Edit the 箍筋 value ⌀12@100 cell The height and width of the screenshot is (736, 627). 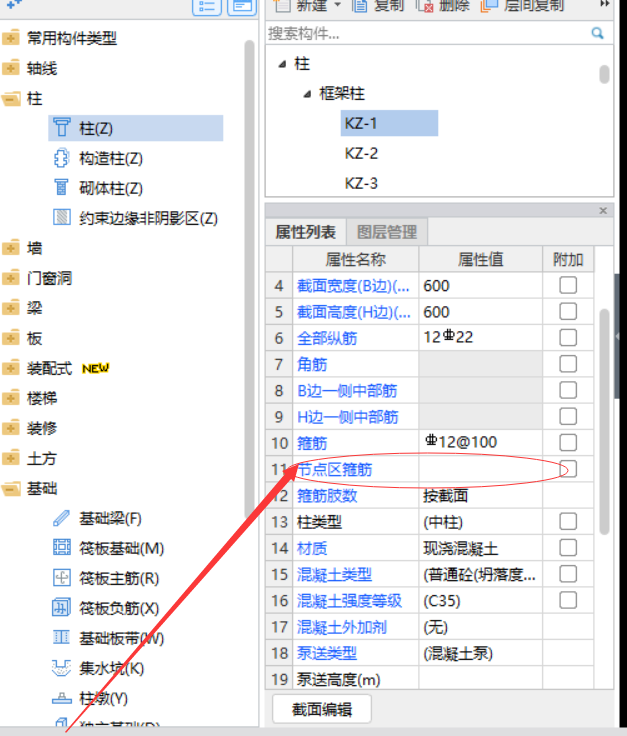(x=481, y=443)
